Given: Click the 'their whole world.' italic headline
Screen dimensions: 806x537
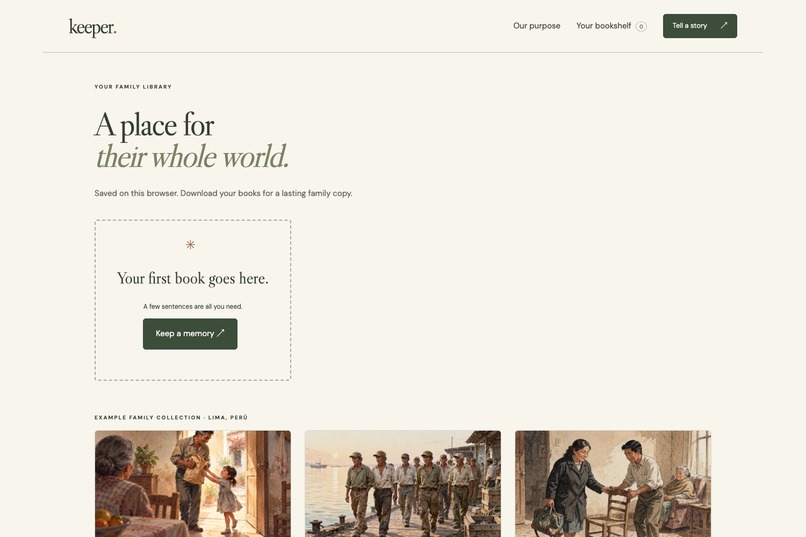Looking at the screenshot, I should click(192, 157).
